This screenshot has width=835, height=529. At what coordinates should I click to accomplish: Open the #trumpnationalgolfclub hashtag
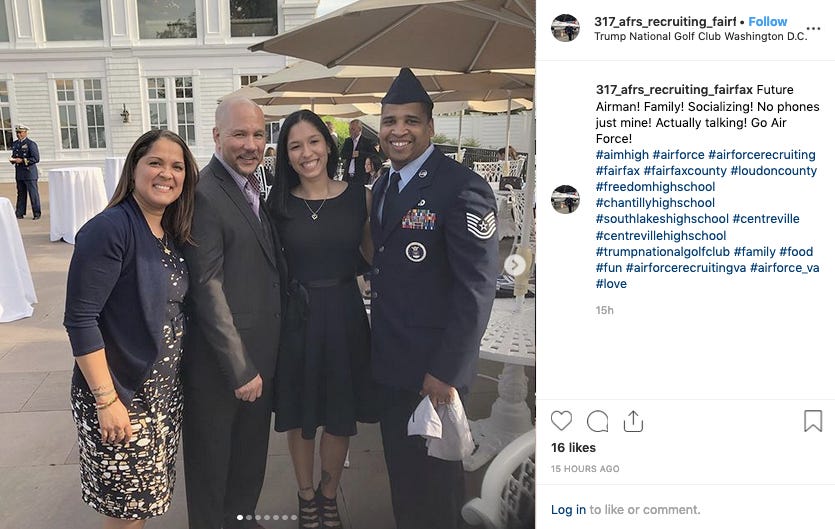(x=662, y=251)
